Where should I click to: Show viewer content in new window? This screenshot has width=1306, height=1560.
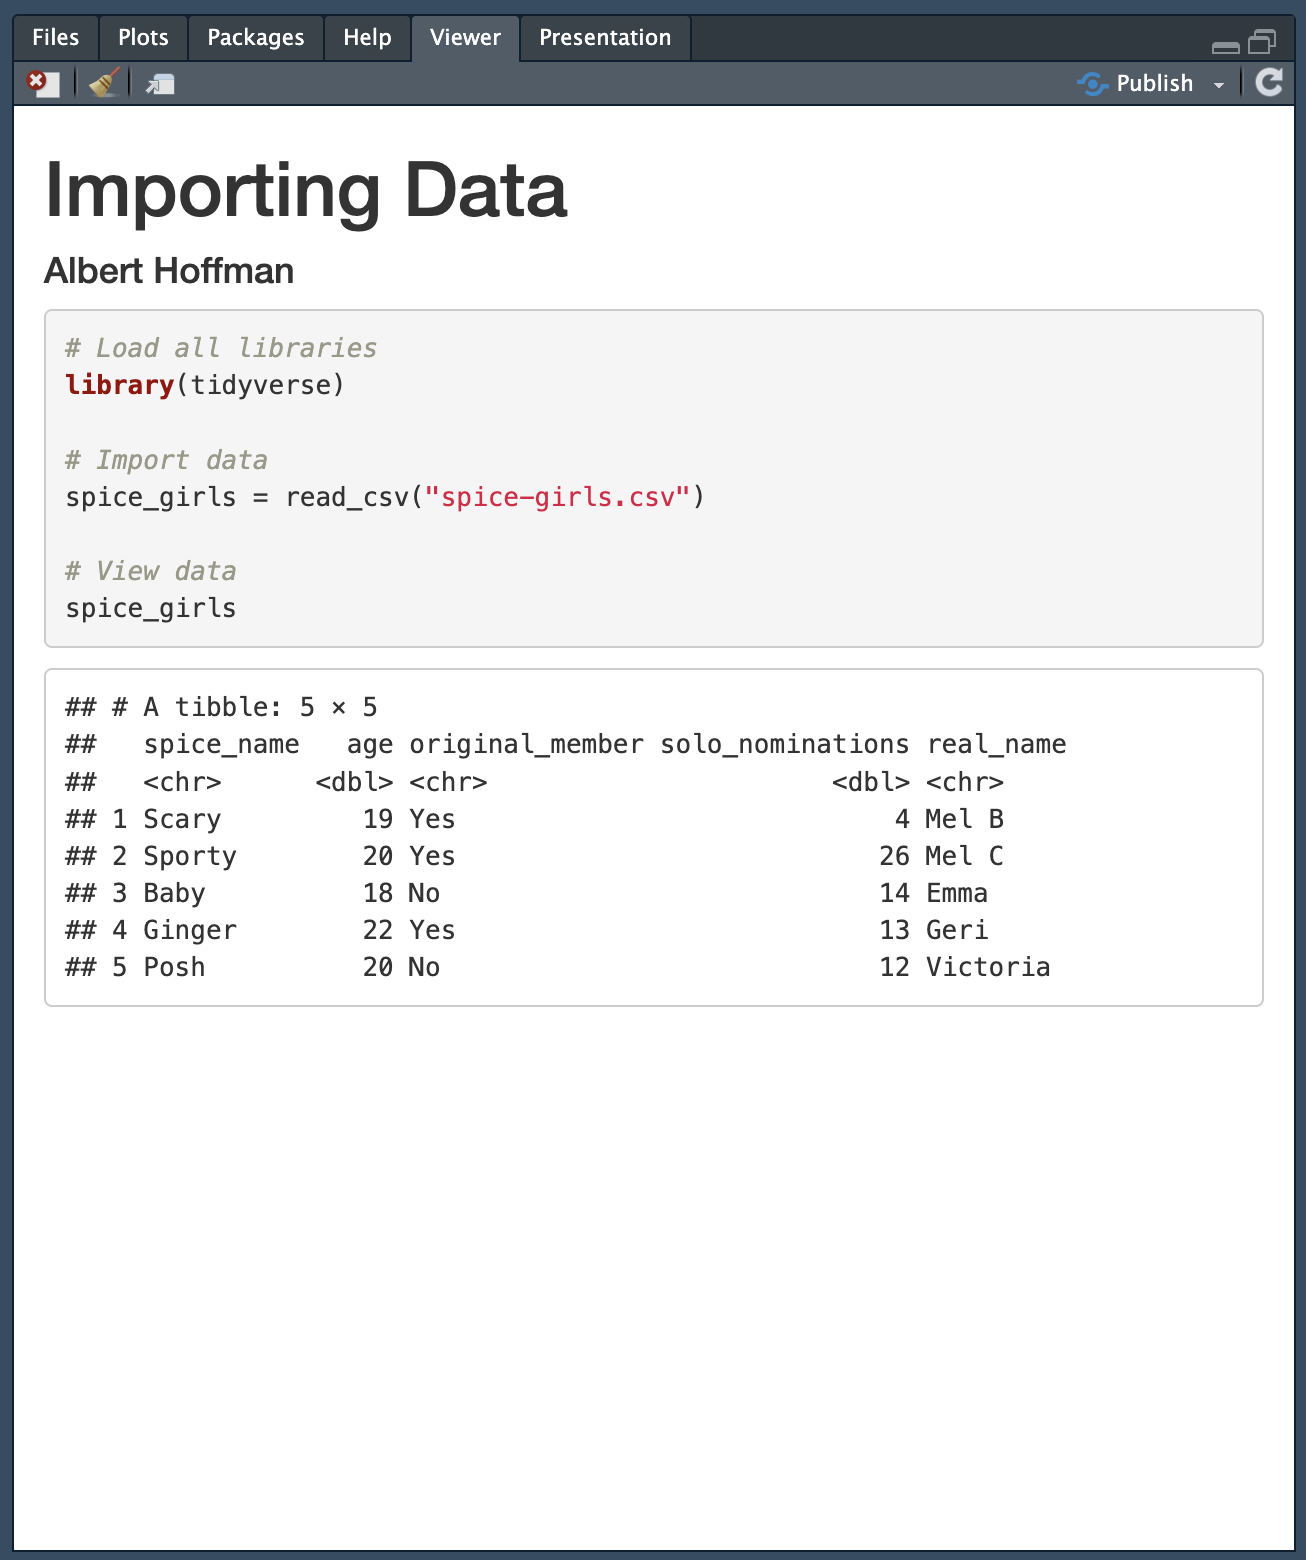pyautogui.click(x=160, y=84)
